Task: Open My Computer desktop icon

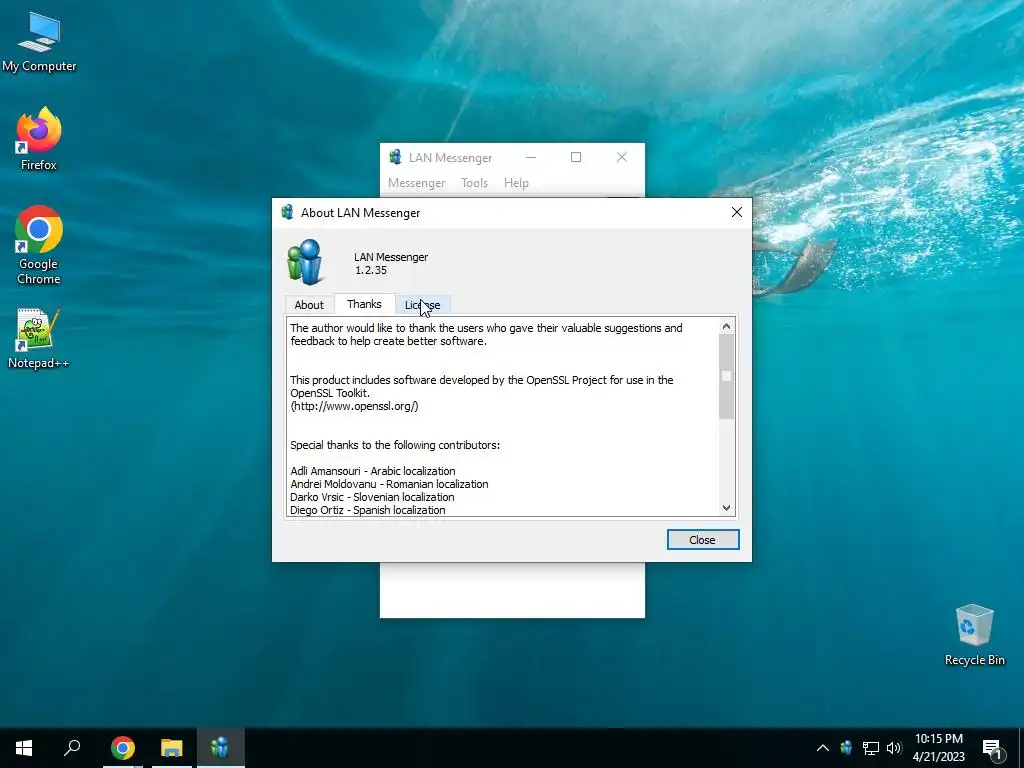Action: [x=39, y=42]
